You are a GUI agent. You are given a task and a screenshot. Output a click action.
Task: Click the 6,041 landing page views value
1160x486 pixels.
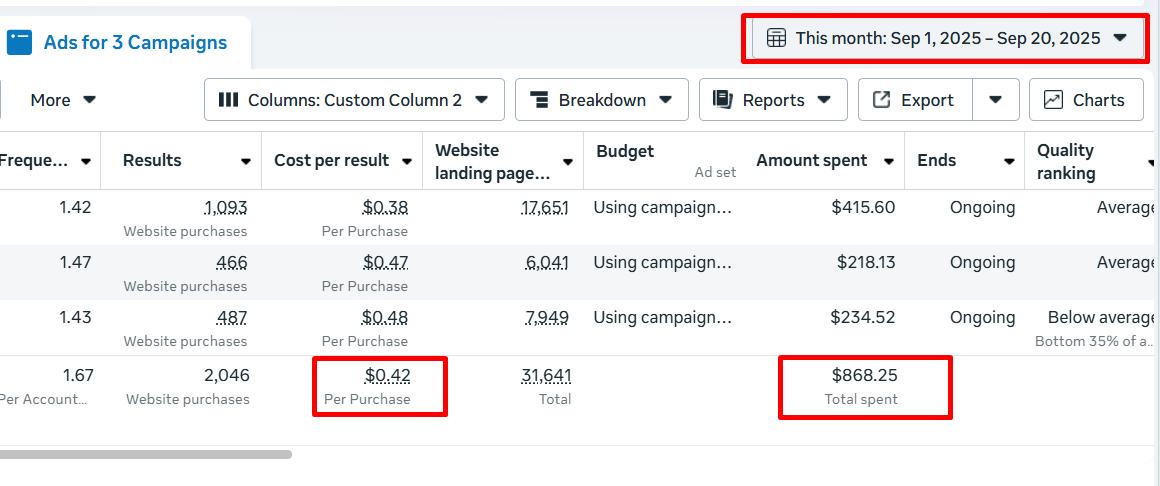(546, 263)
